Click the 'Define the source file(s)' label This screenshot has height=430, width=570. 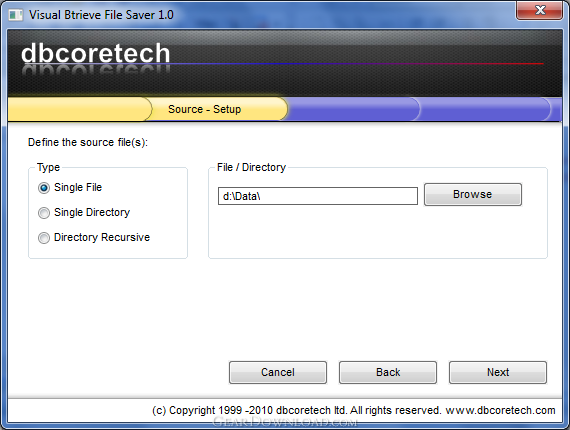pos(88,142)
